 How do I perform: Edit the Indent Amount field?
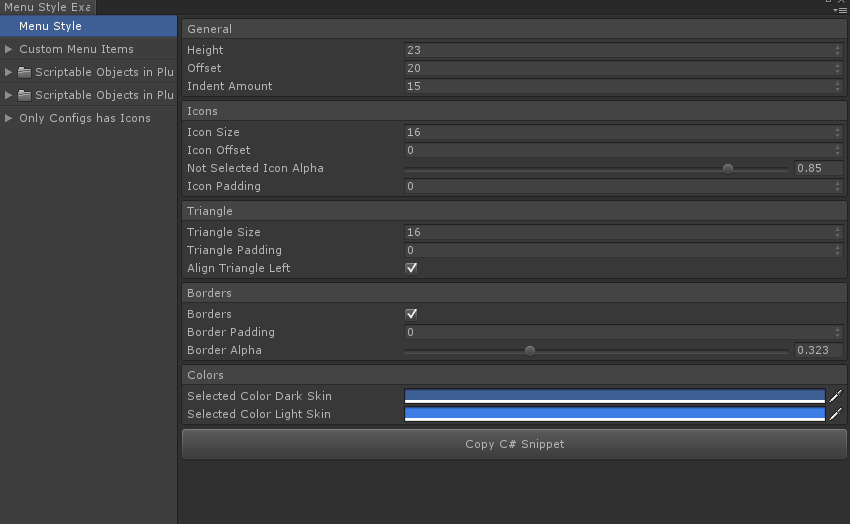point(623,86)
